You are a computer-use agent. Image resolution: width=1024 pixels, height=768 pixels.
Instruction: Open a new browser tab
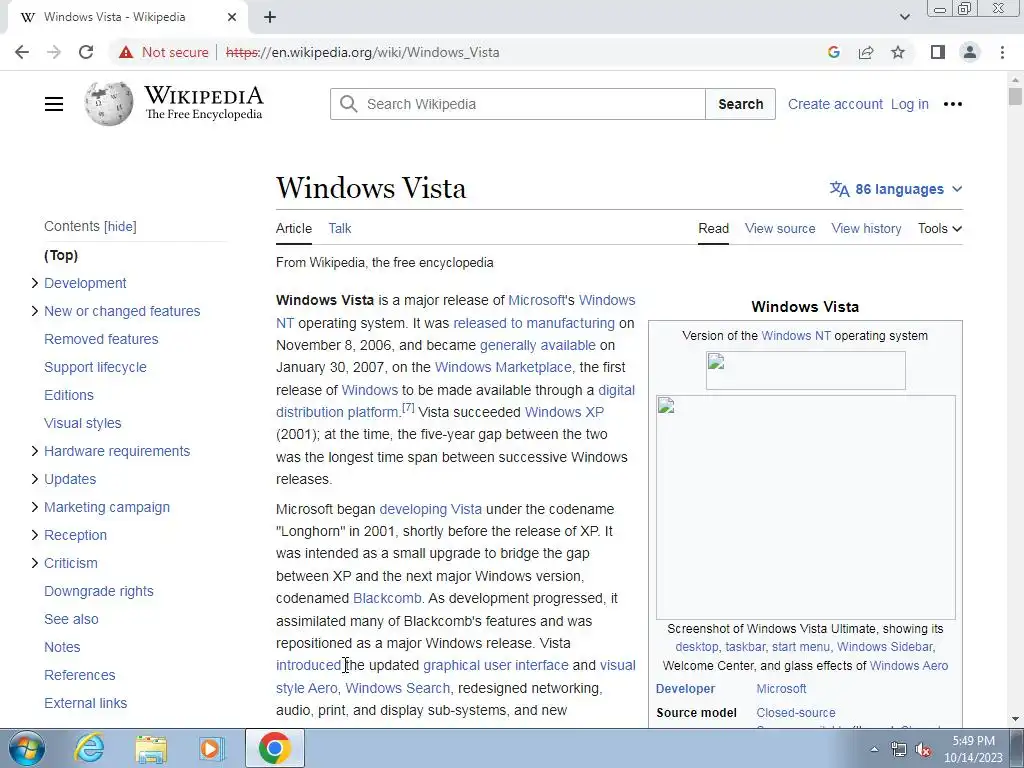[x=270, y=17]
